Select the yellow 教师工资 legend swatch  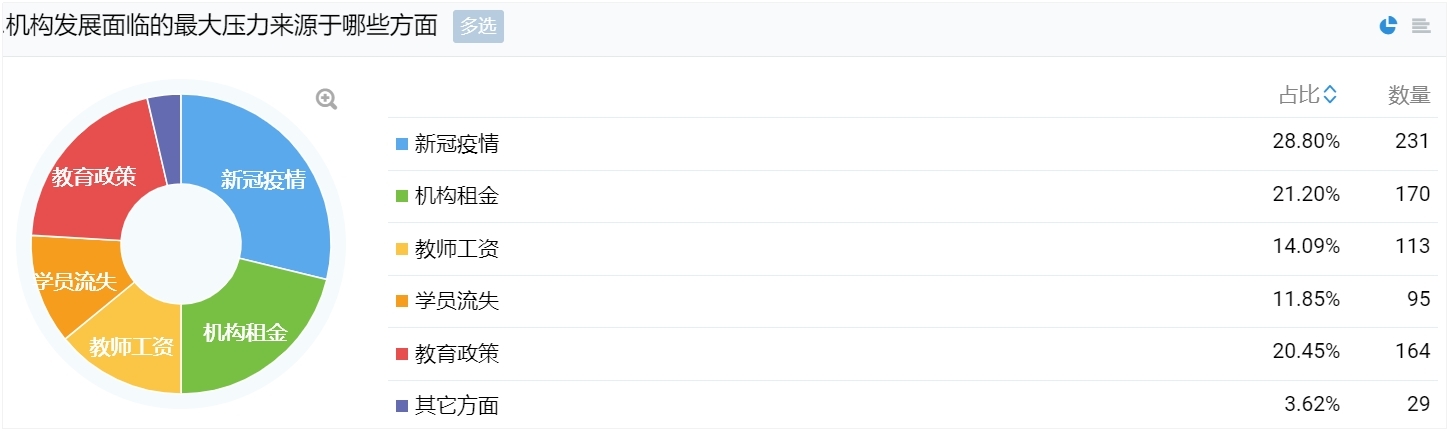pyautogui.click(x=402, y=249)
